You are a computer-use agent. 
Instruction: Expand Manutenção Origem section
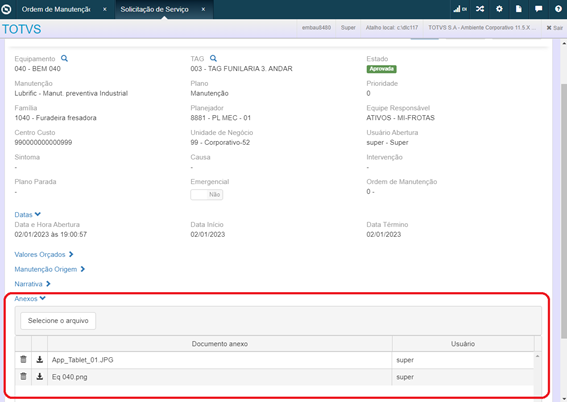pos(50,269)
